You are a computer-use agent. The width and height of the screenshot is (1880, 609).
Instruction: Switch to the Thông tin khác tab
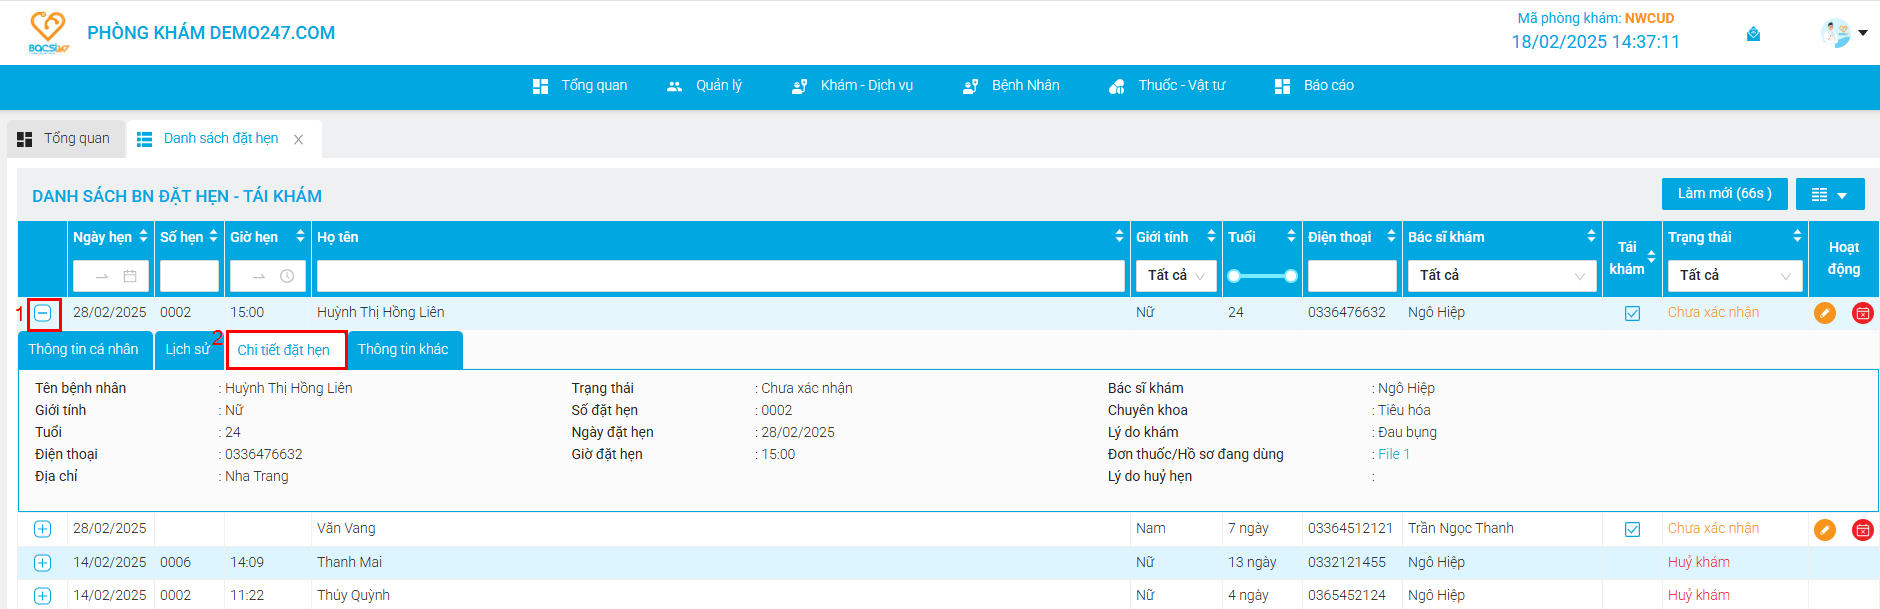tap(404, 350)
